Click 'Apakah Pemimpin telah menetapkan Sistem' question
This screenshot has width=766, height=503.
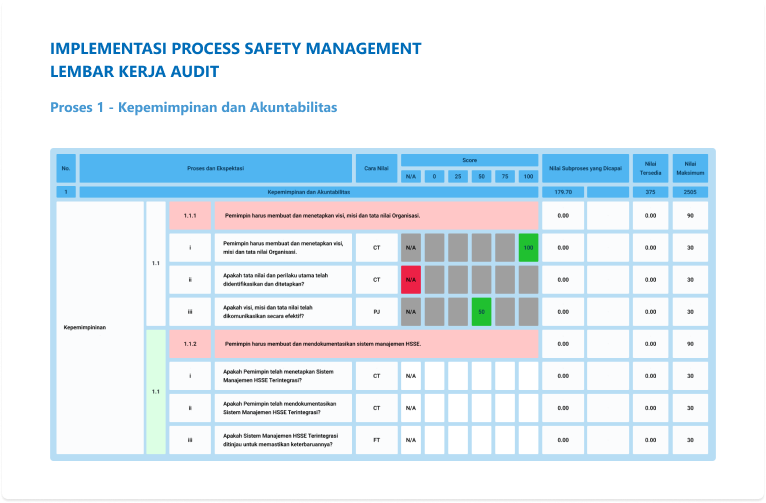(x=283, y=376)
